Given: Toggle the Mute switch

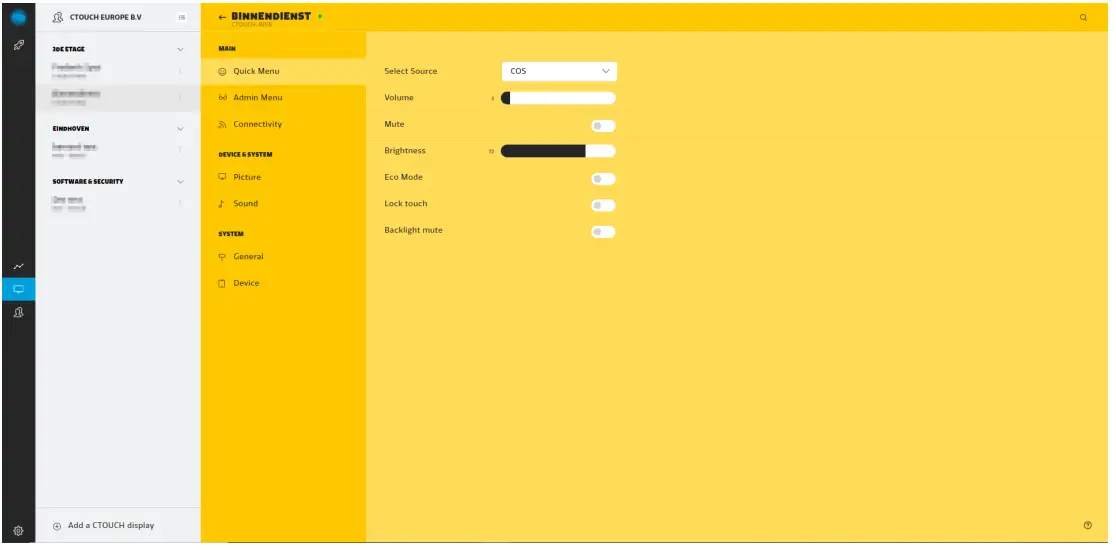Looking at the screenshot, I should (603, 126).
